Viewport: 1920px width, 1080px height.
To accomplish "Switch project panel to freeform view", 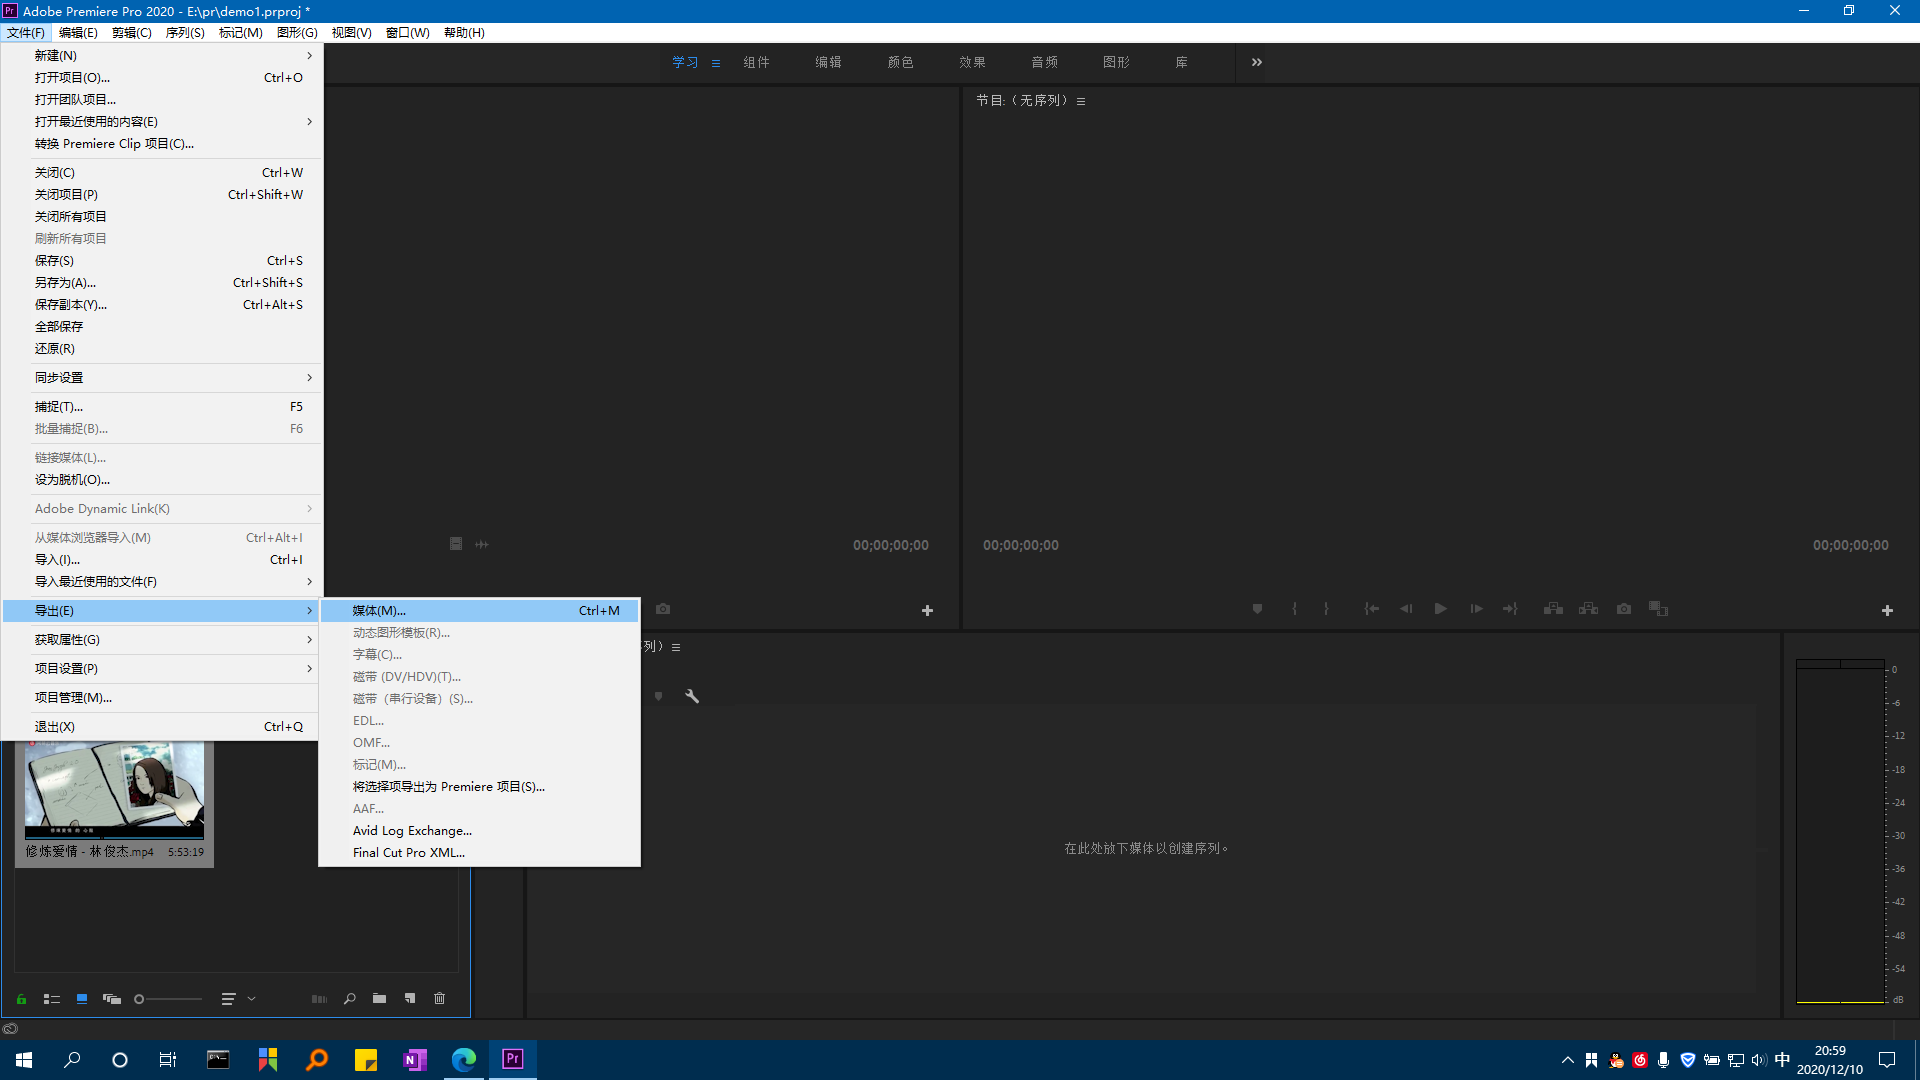I will 112,999.
